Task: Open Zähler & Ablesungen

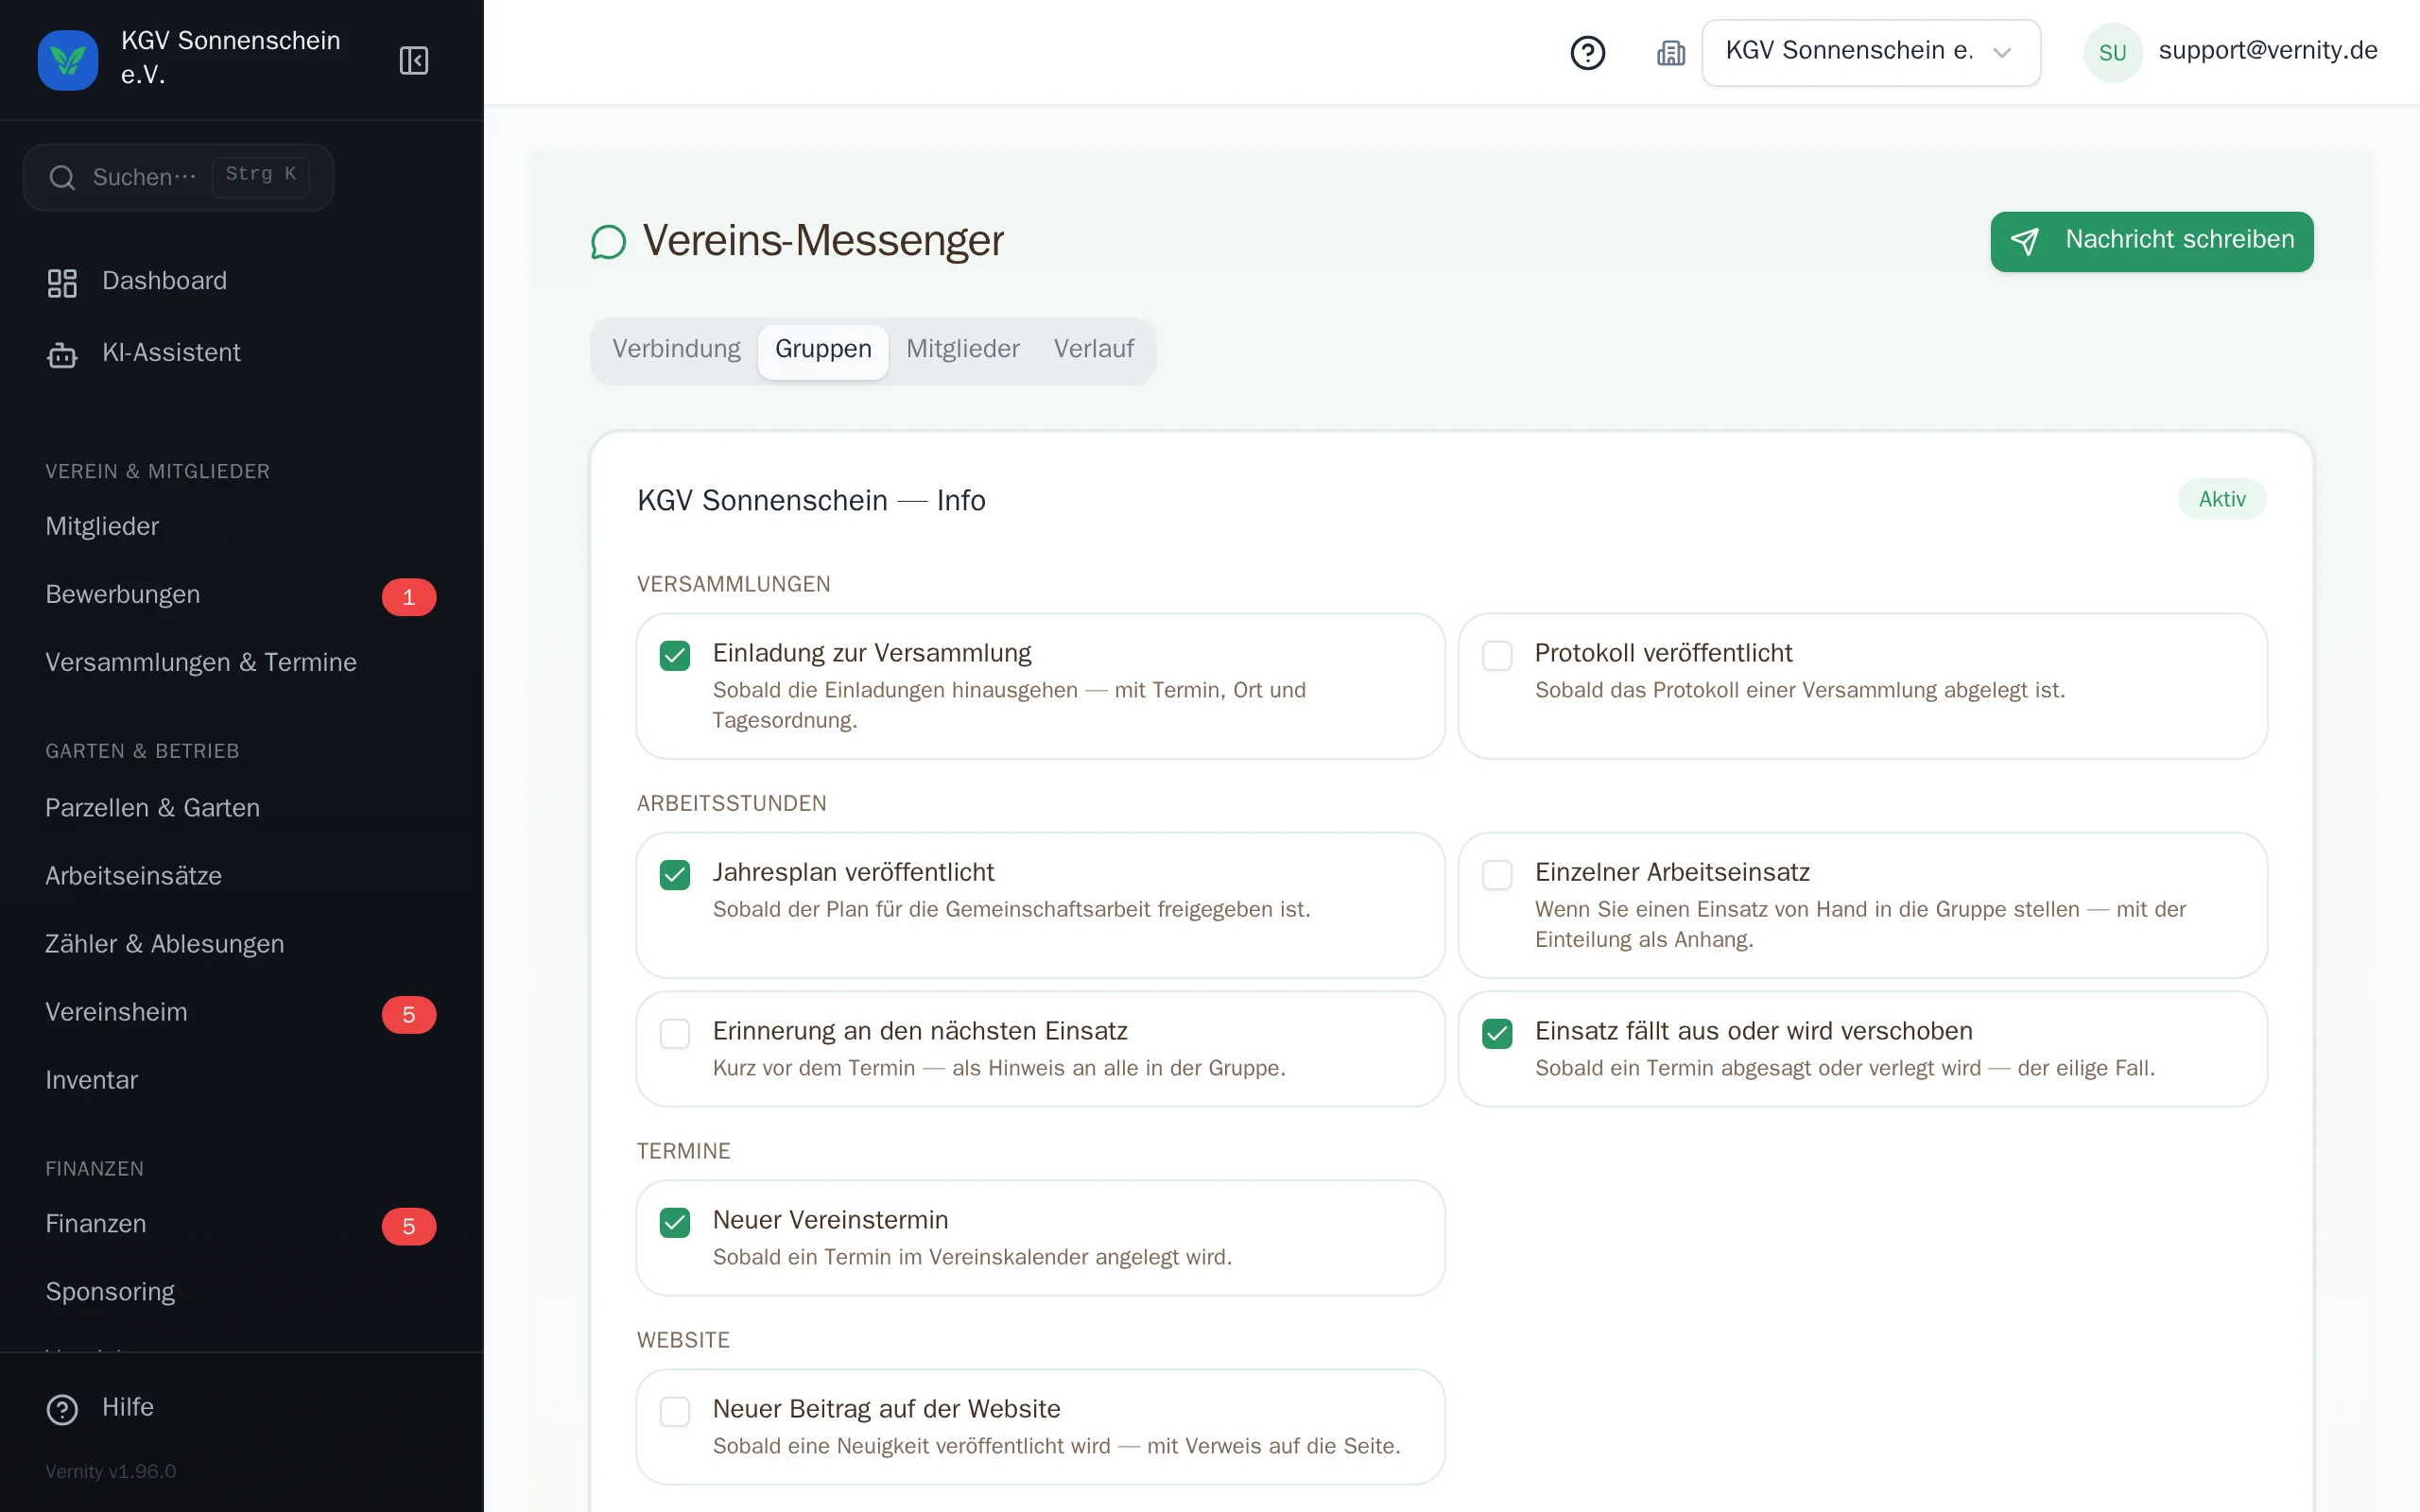Action: click(164, 944)
